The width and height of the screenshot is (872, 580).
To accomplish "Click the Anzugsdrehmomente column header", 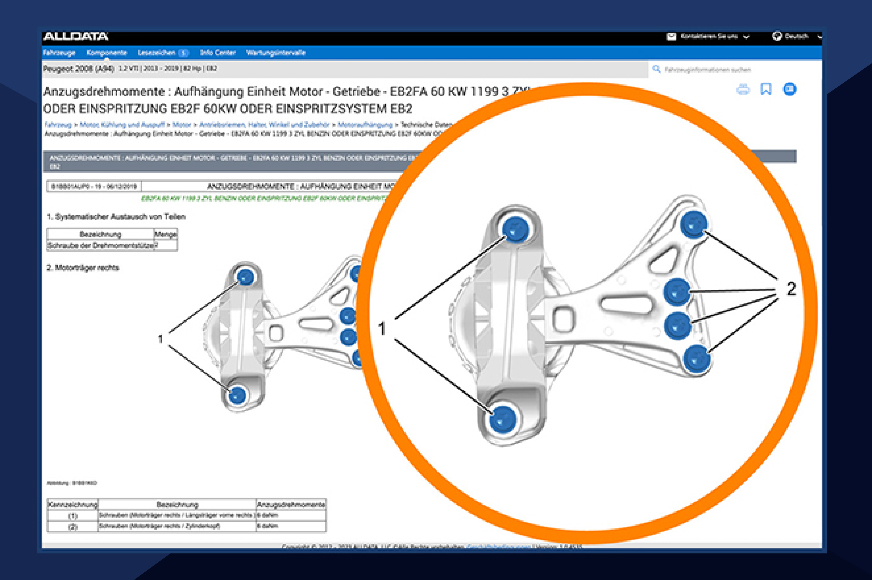I will coord(291,504).
